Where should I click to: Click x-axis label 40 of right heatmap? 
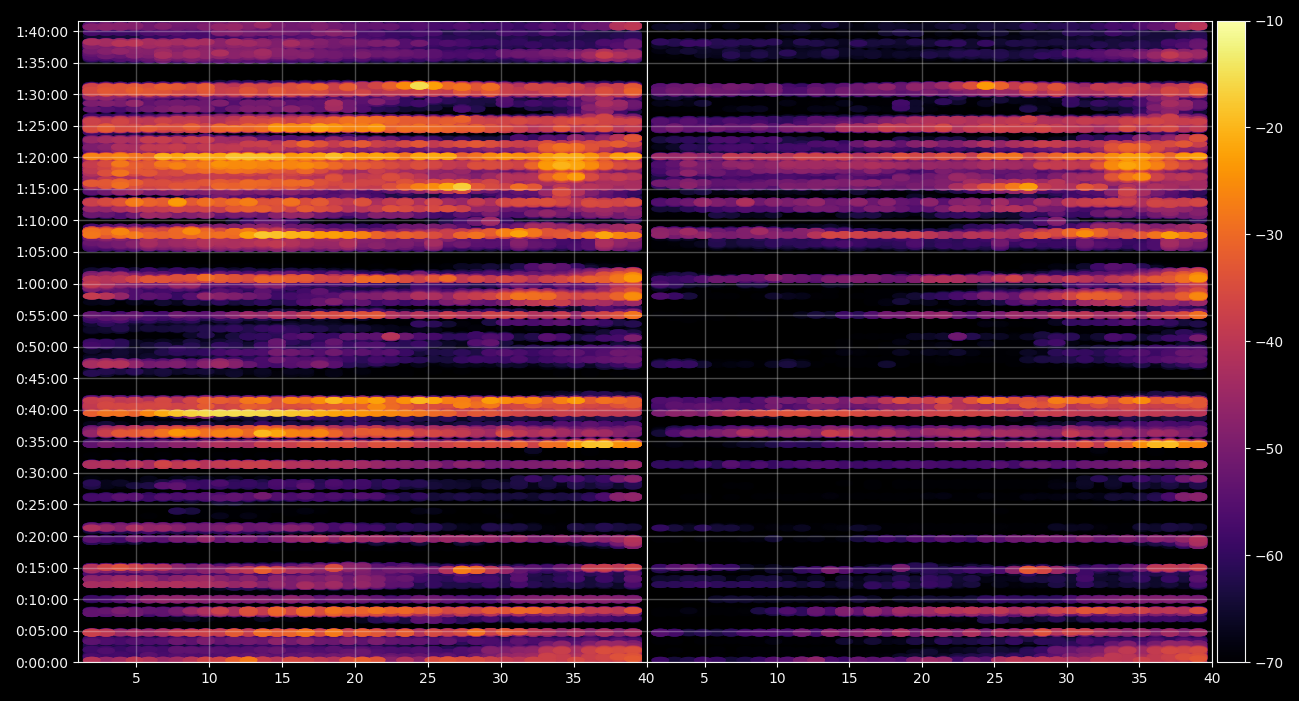(x=1212, y=678)
